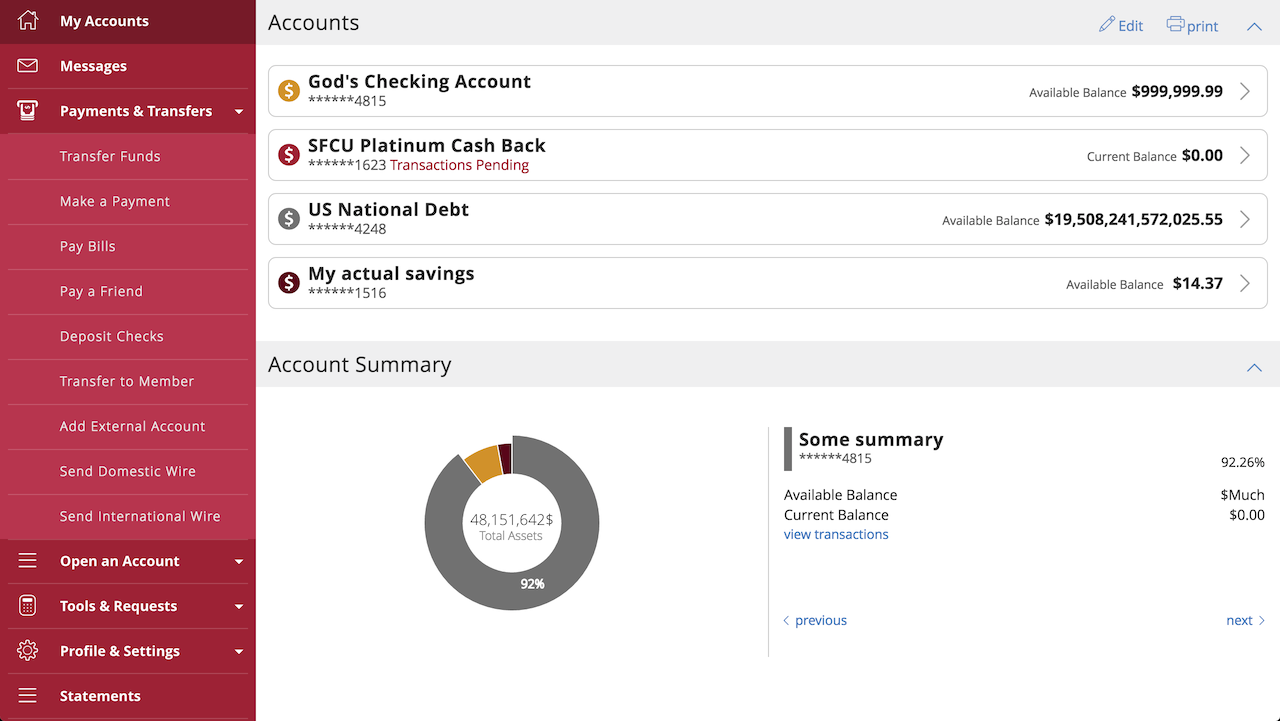This screenshot has width=1280, height=721.
Task: Click the red dollar icon for SFCU Platinum Cash Back
Action: click(289, 155)
